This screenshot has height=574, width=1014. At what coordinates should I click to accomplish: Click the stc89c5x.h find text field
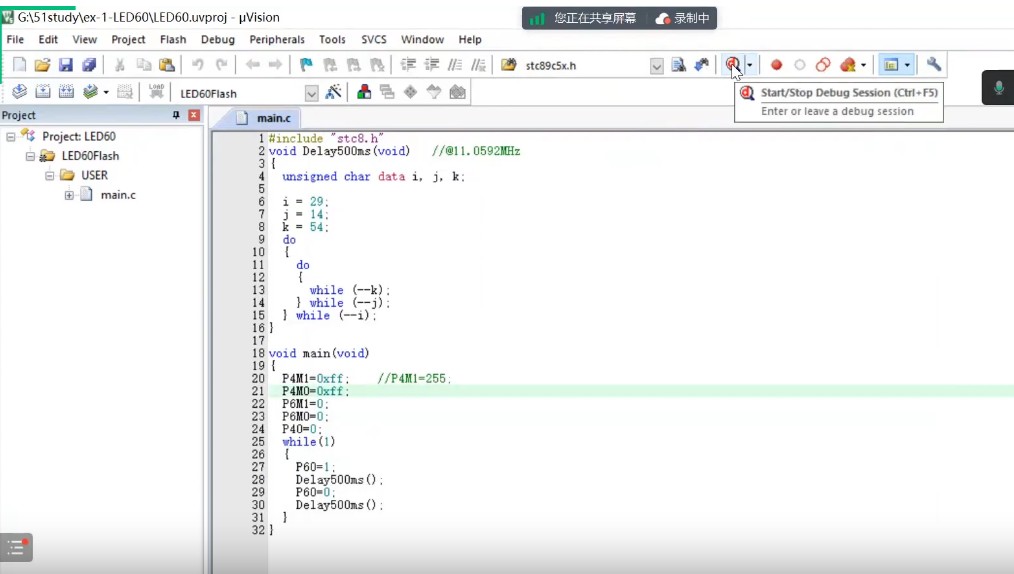585,66
